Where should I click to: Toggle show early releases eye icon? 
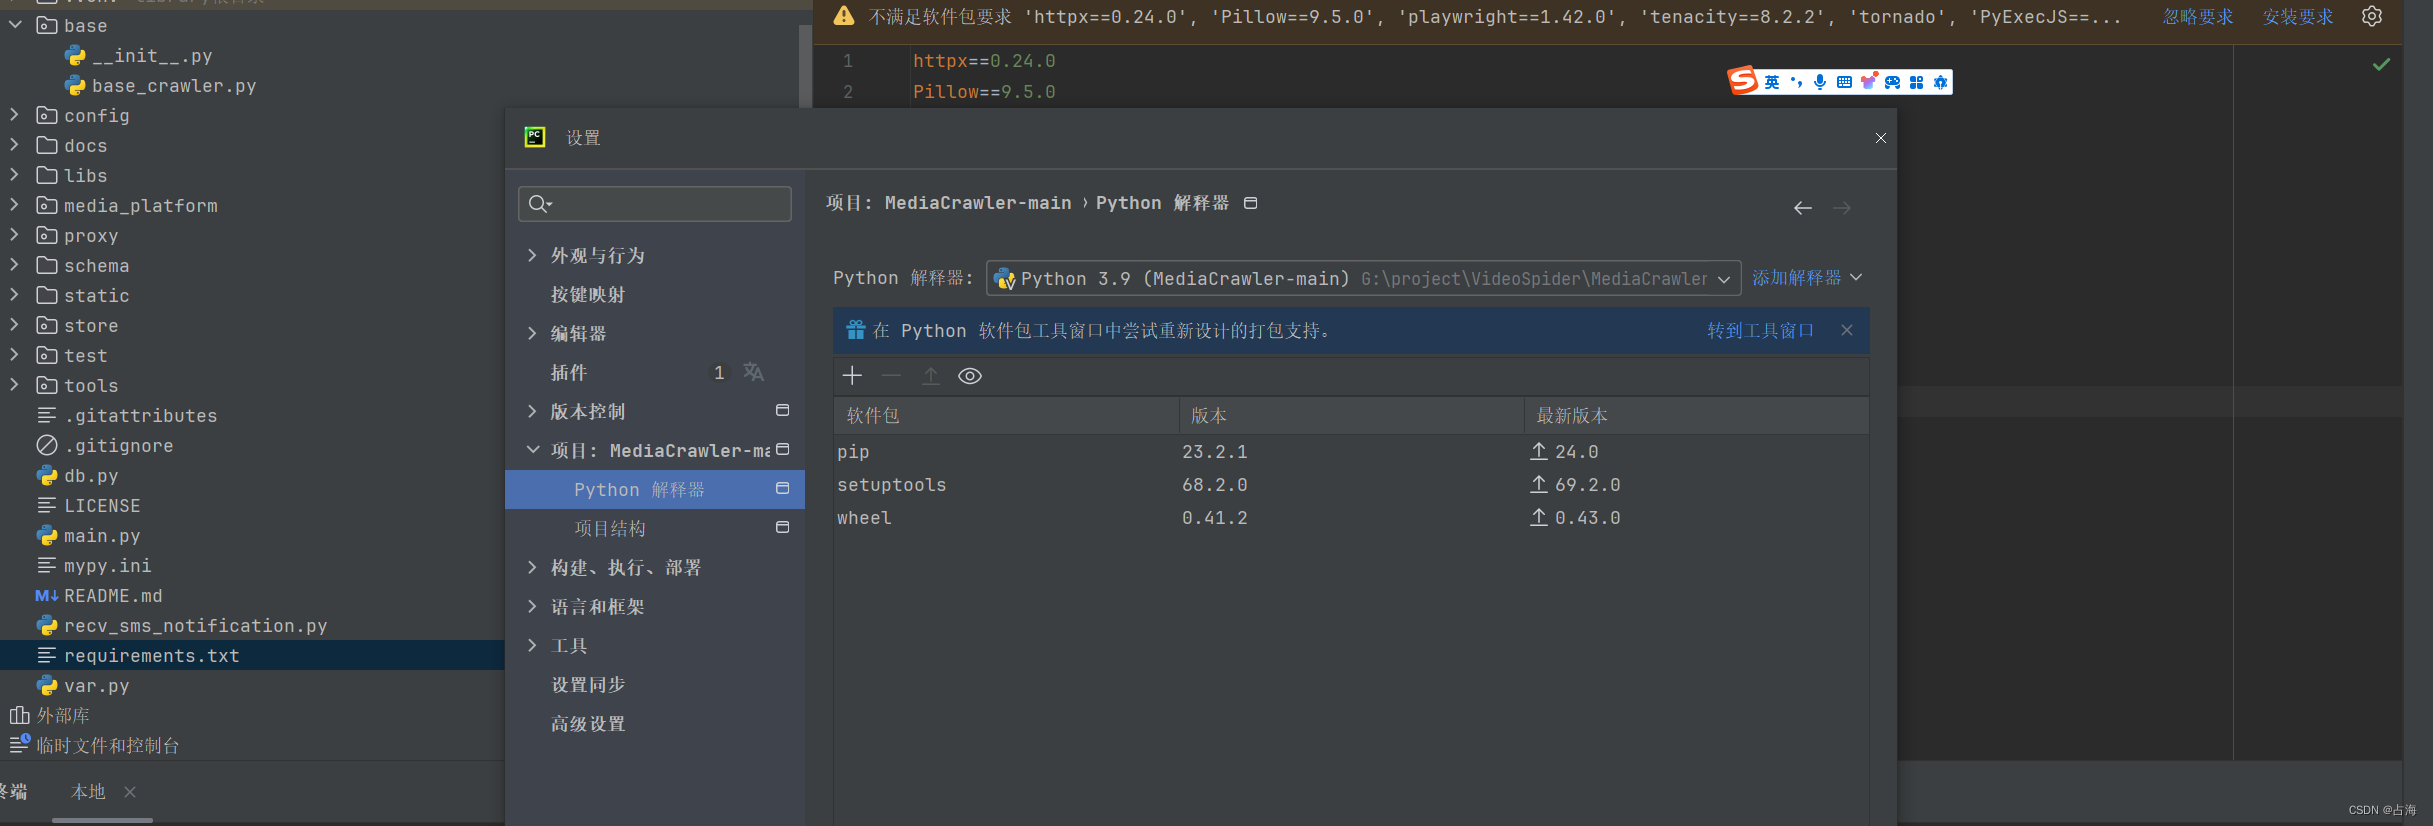point(970,376)
